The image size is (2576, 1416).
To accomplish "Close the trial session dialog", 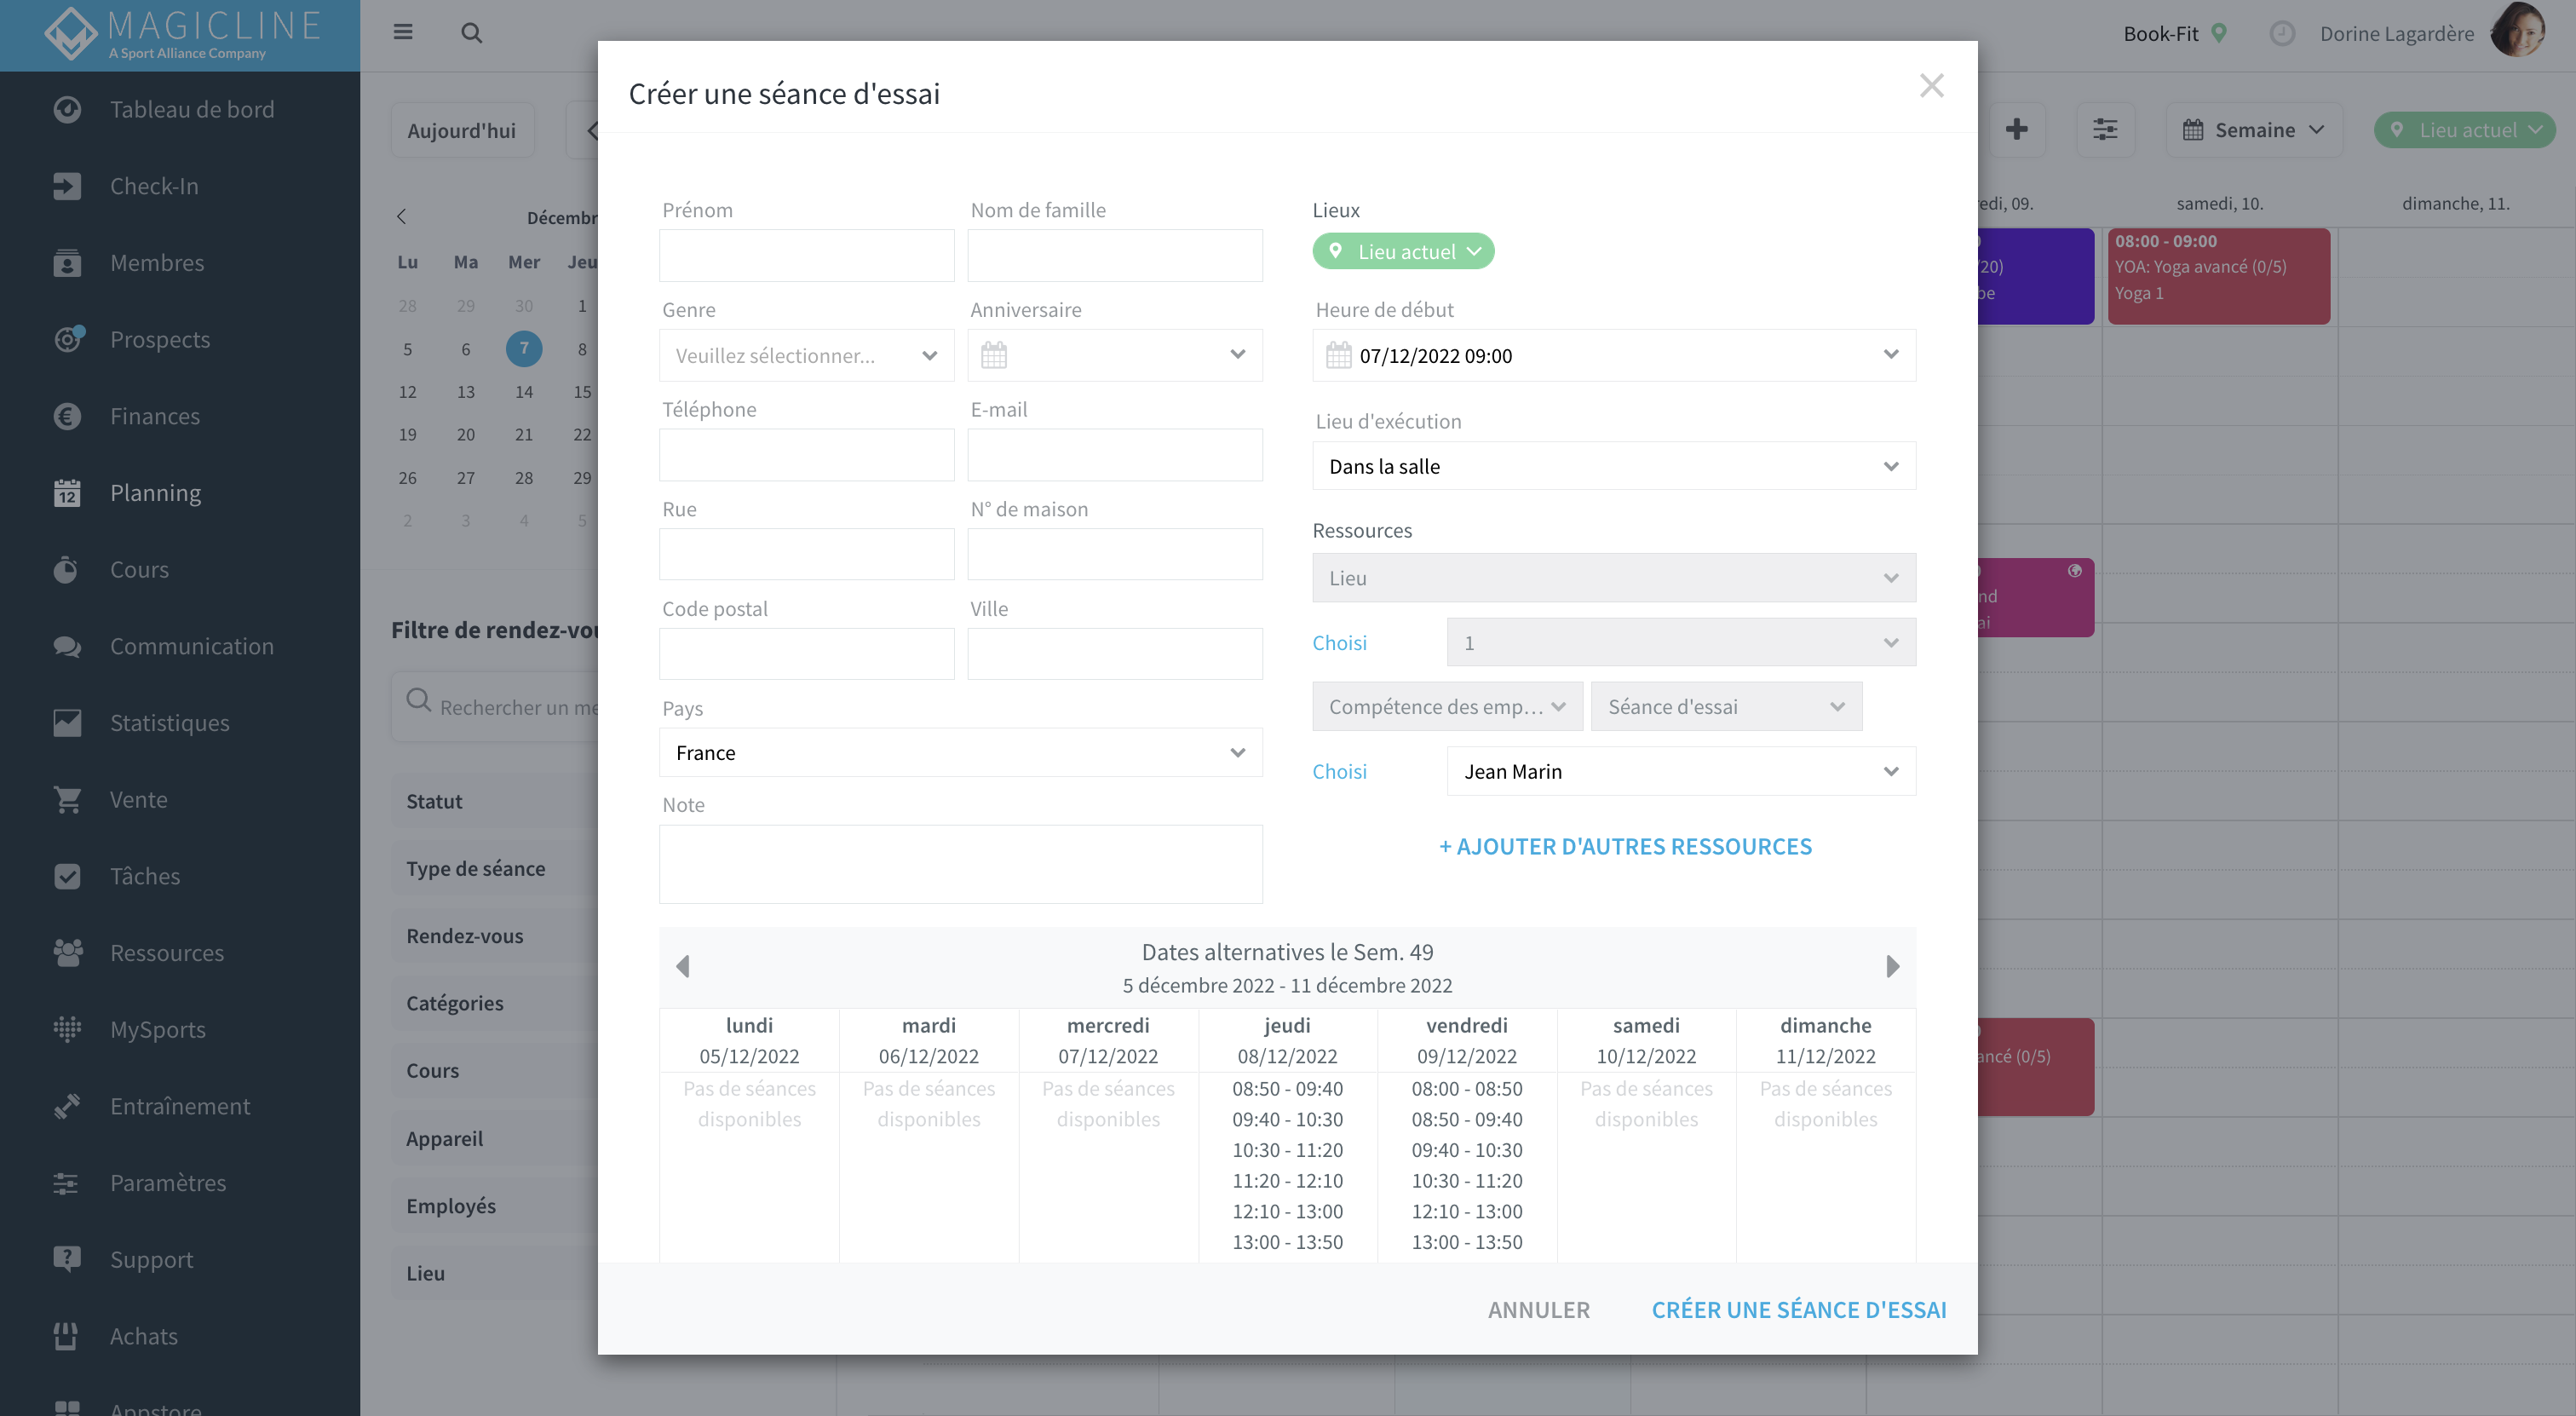I will pos(1931,86).
